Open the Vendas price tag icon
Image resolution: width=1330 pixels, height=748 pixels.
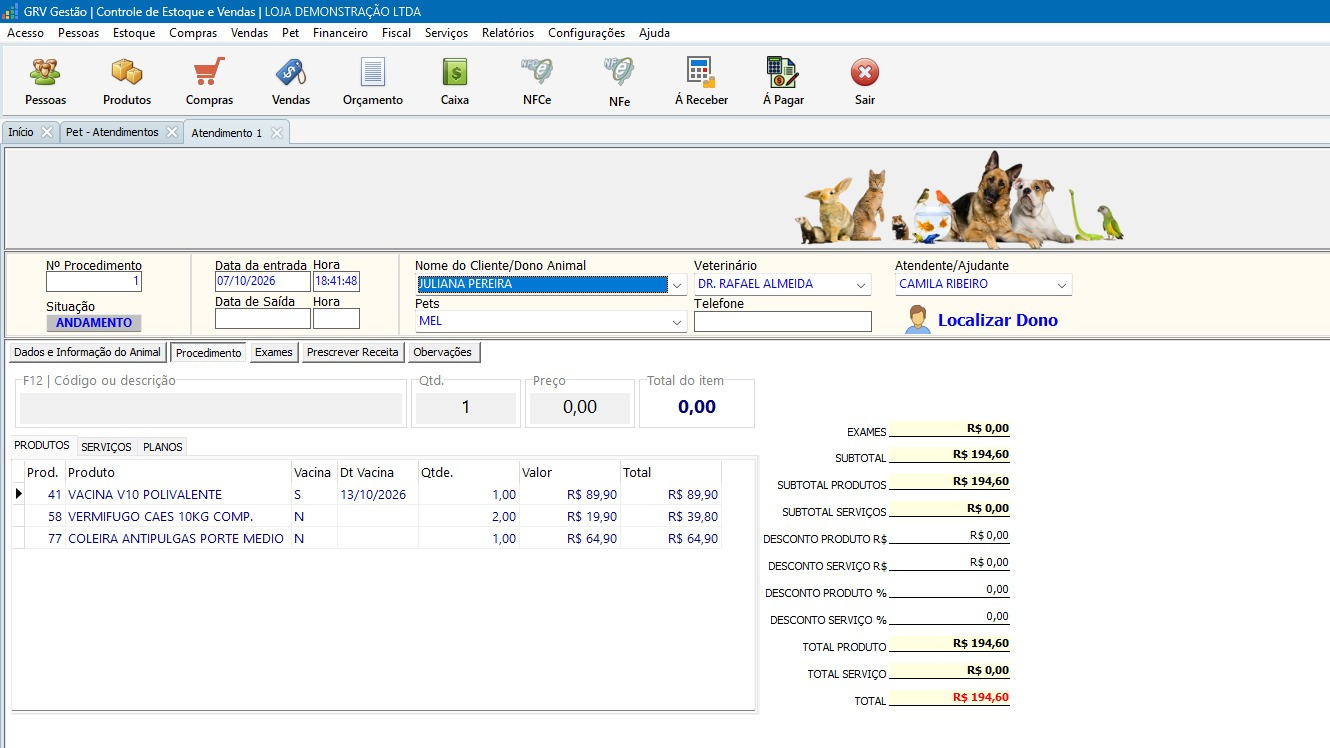(291, 73)
